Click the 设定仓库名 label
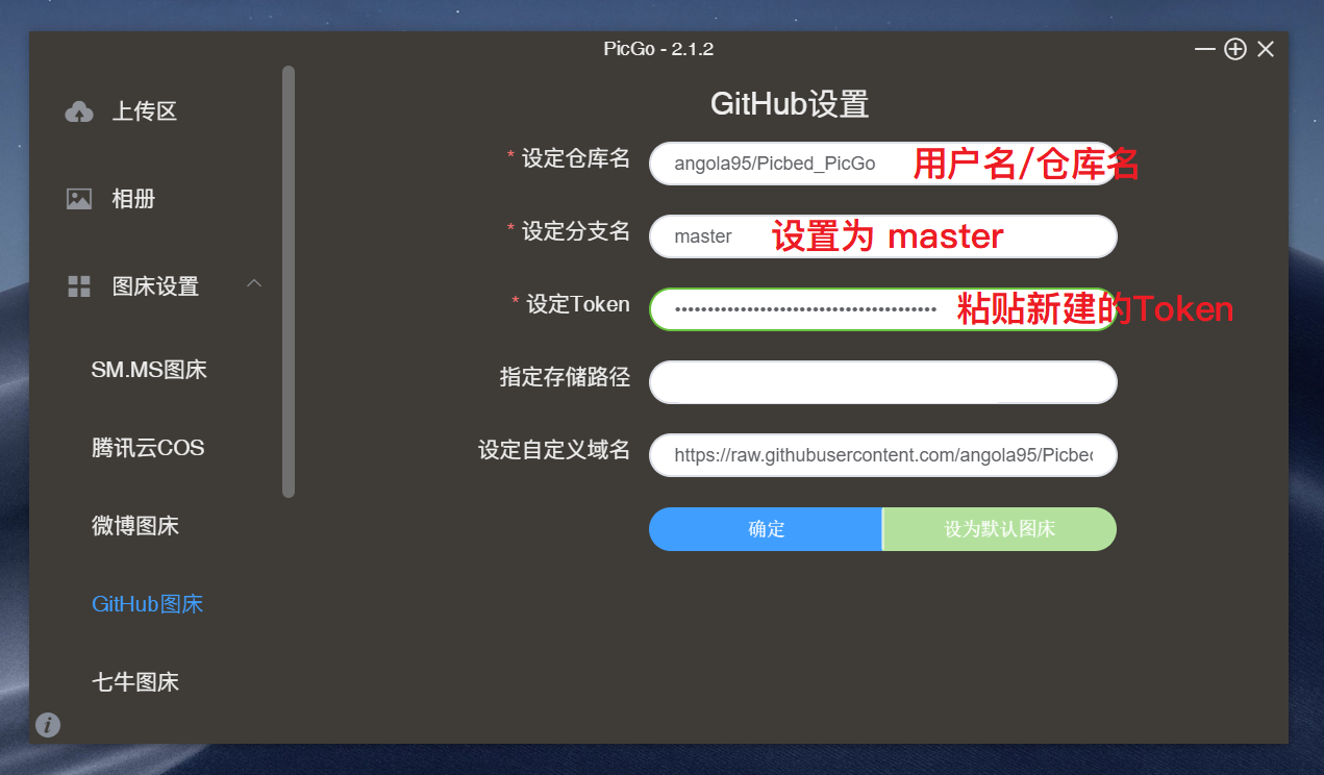Viewport: 1324px width, 775px height. (x=576, y=158)
